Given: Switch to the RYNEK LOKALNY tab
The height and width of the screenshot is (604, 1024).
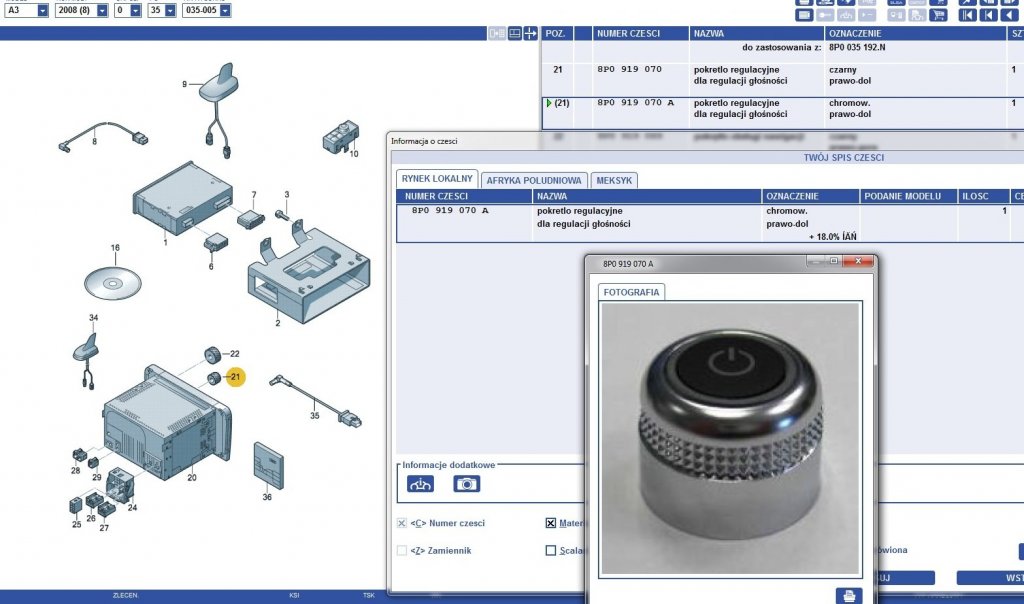Looking at the screenshot, I should pyautogui.click(x=437, y=179).
